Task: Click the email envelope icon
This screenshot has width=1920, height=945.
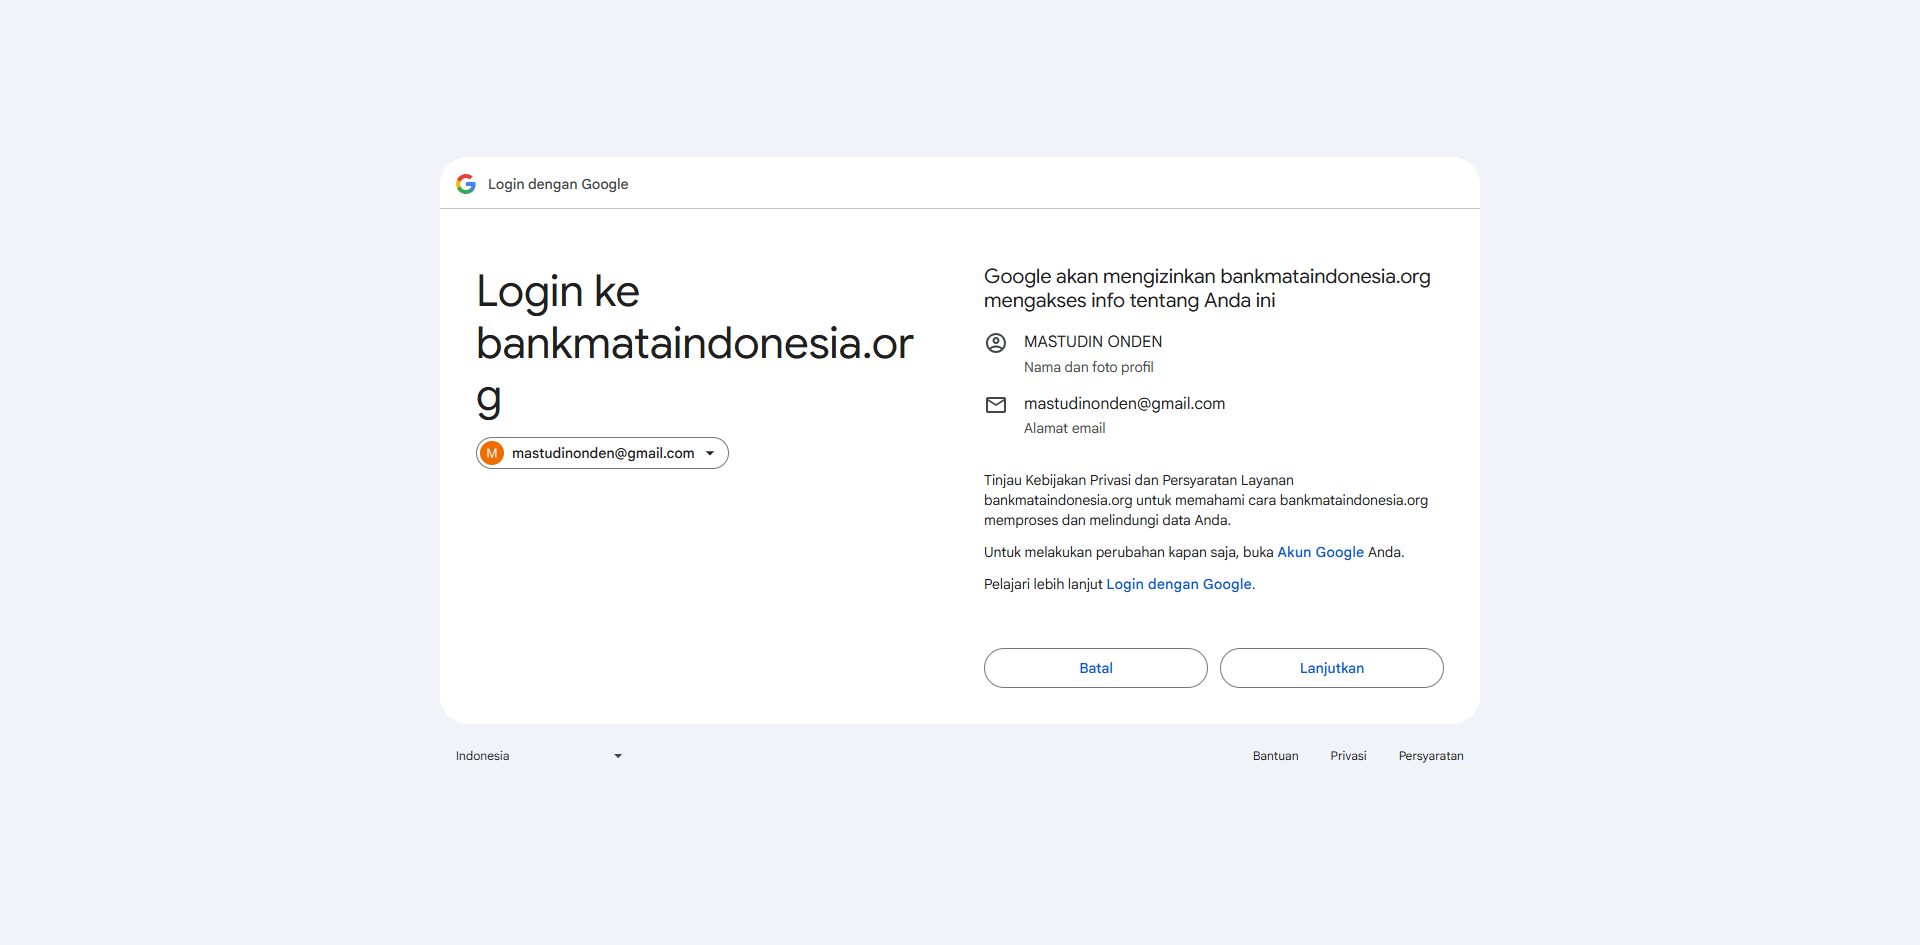Action: point(996,405)
